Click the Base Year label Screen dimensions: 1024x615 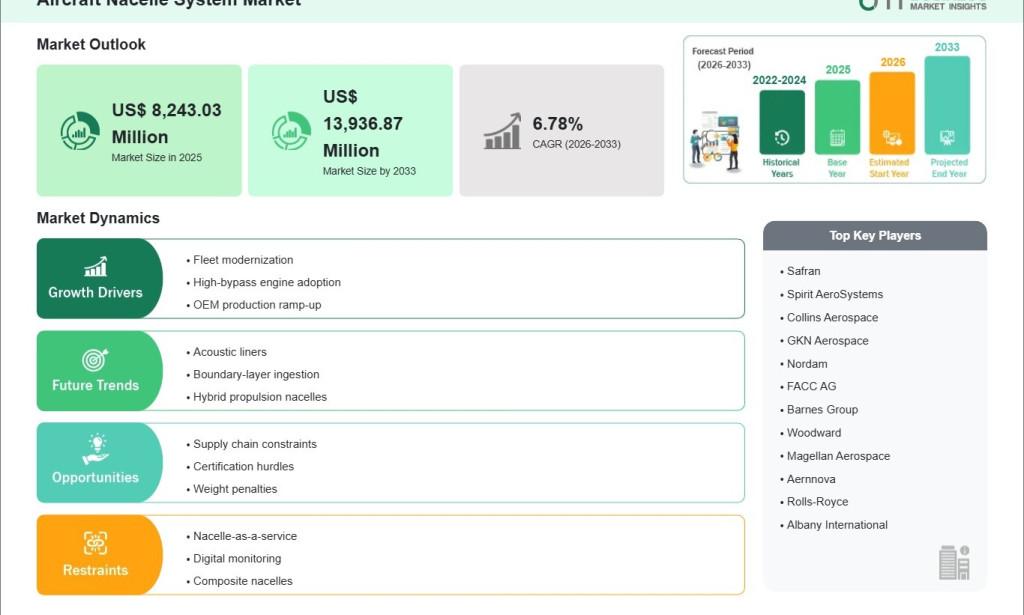pos(837,168)
